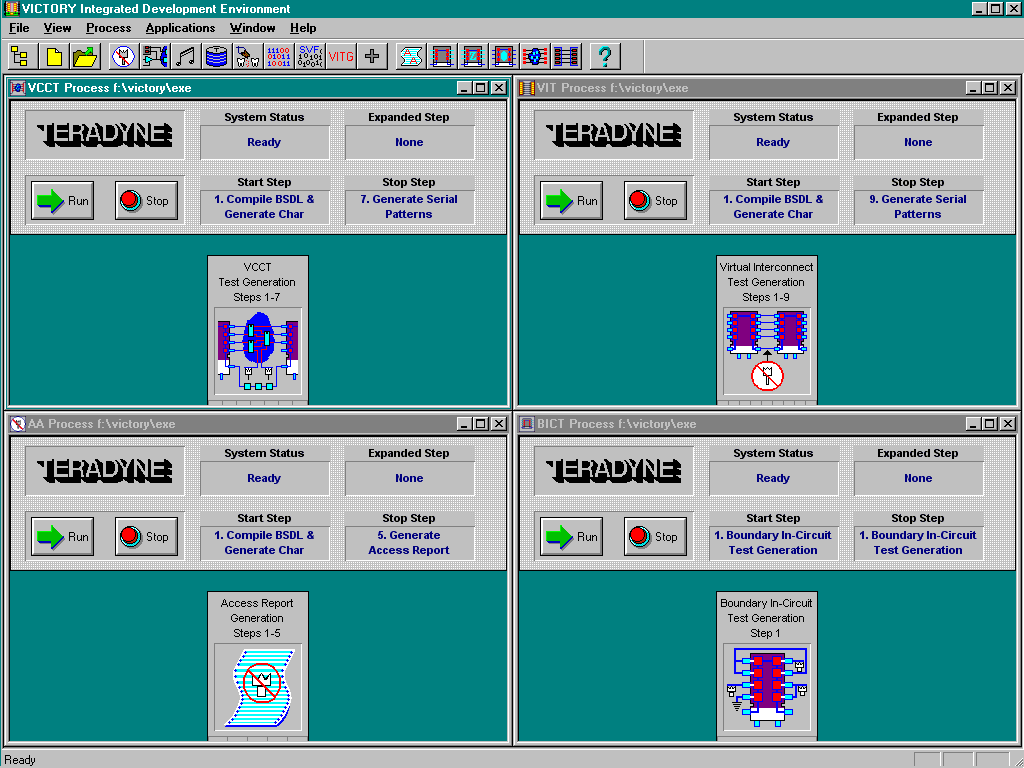
Task: Click the SVF toolbar icon
Action: point(310,56)
